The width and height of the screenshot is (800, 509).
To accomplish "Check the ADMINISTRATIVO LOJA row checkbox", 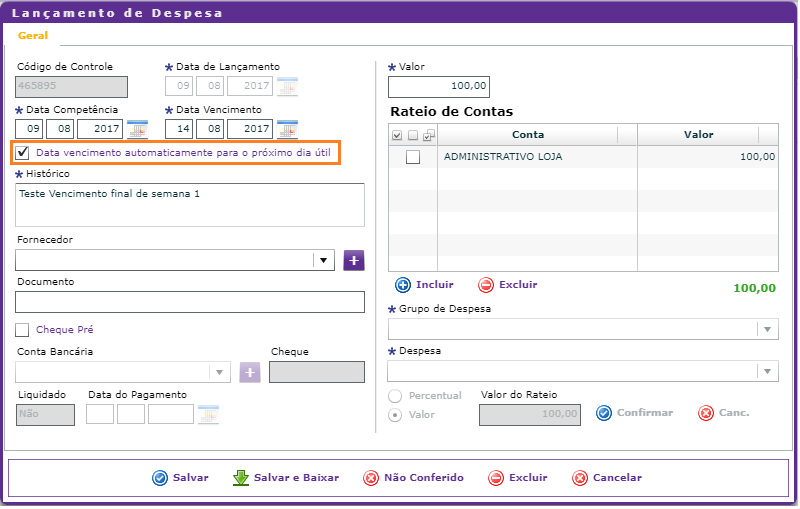I will pos(413,157).
